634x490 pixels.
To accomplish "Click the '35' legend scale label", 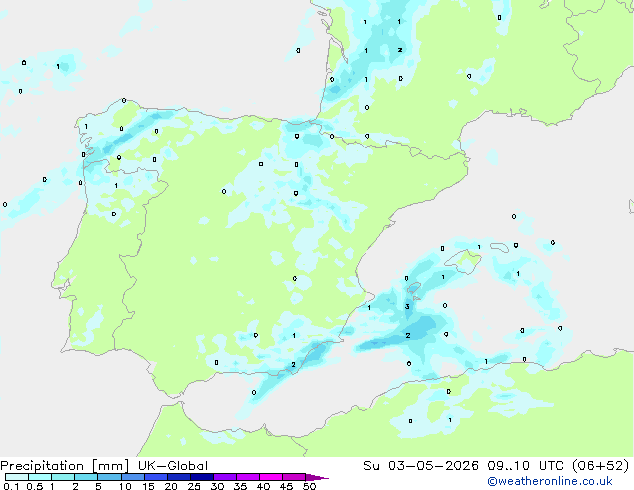I will [x=240, y=486].
